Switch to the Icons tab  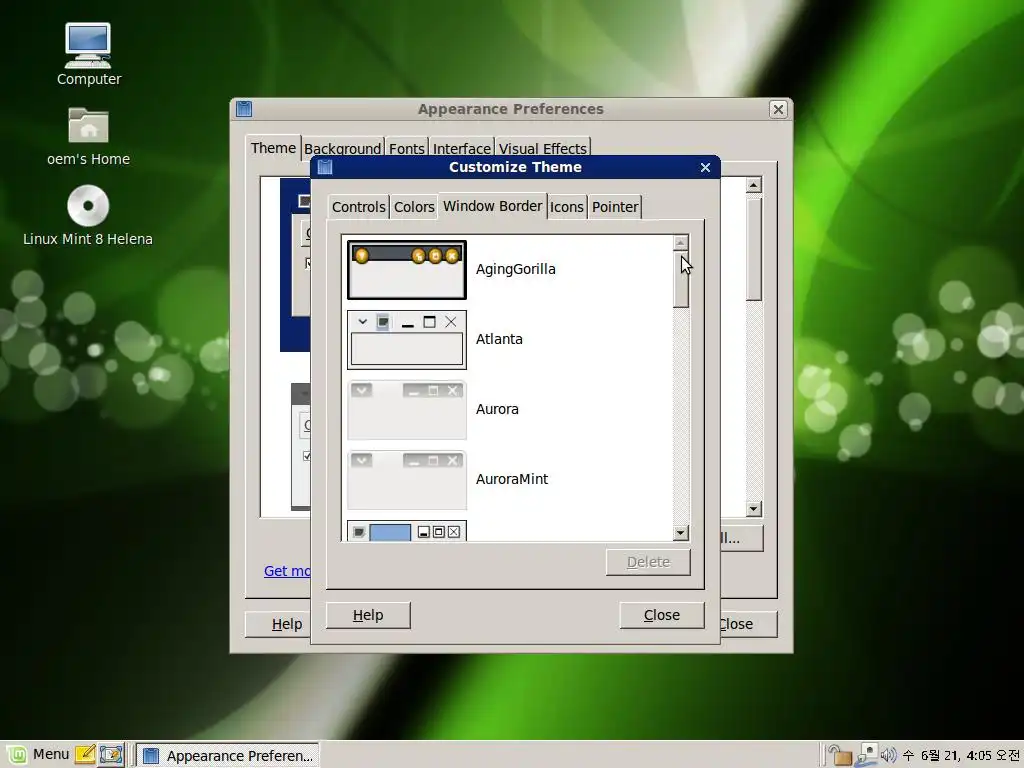(566, 207)
